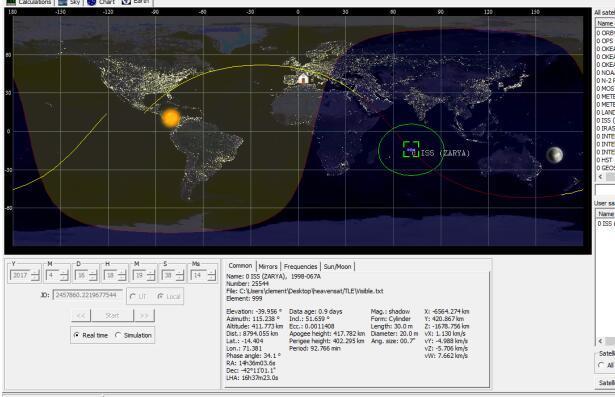Viewport: 615px width, 397px height.
Task: Click the Year (Y) value field
Action: 20,275
